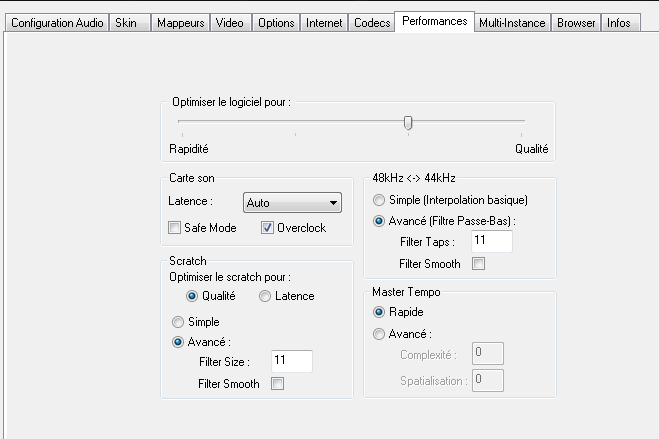
Task: Toggle Filter Smooth checkbox under Scratch
Action: click(277, 384)
